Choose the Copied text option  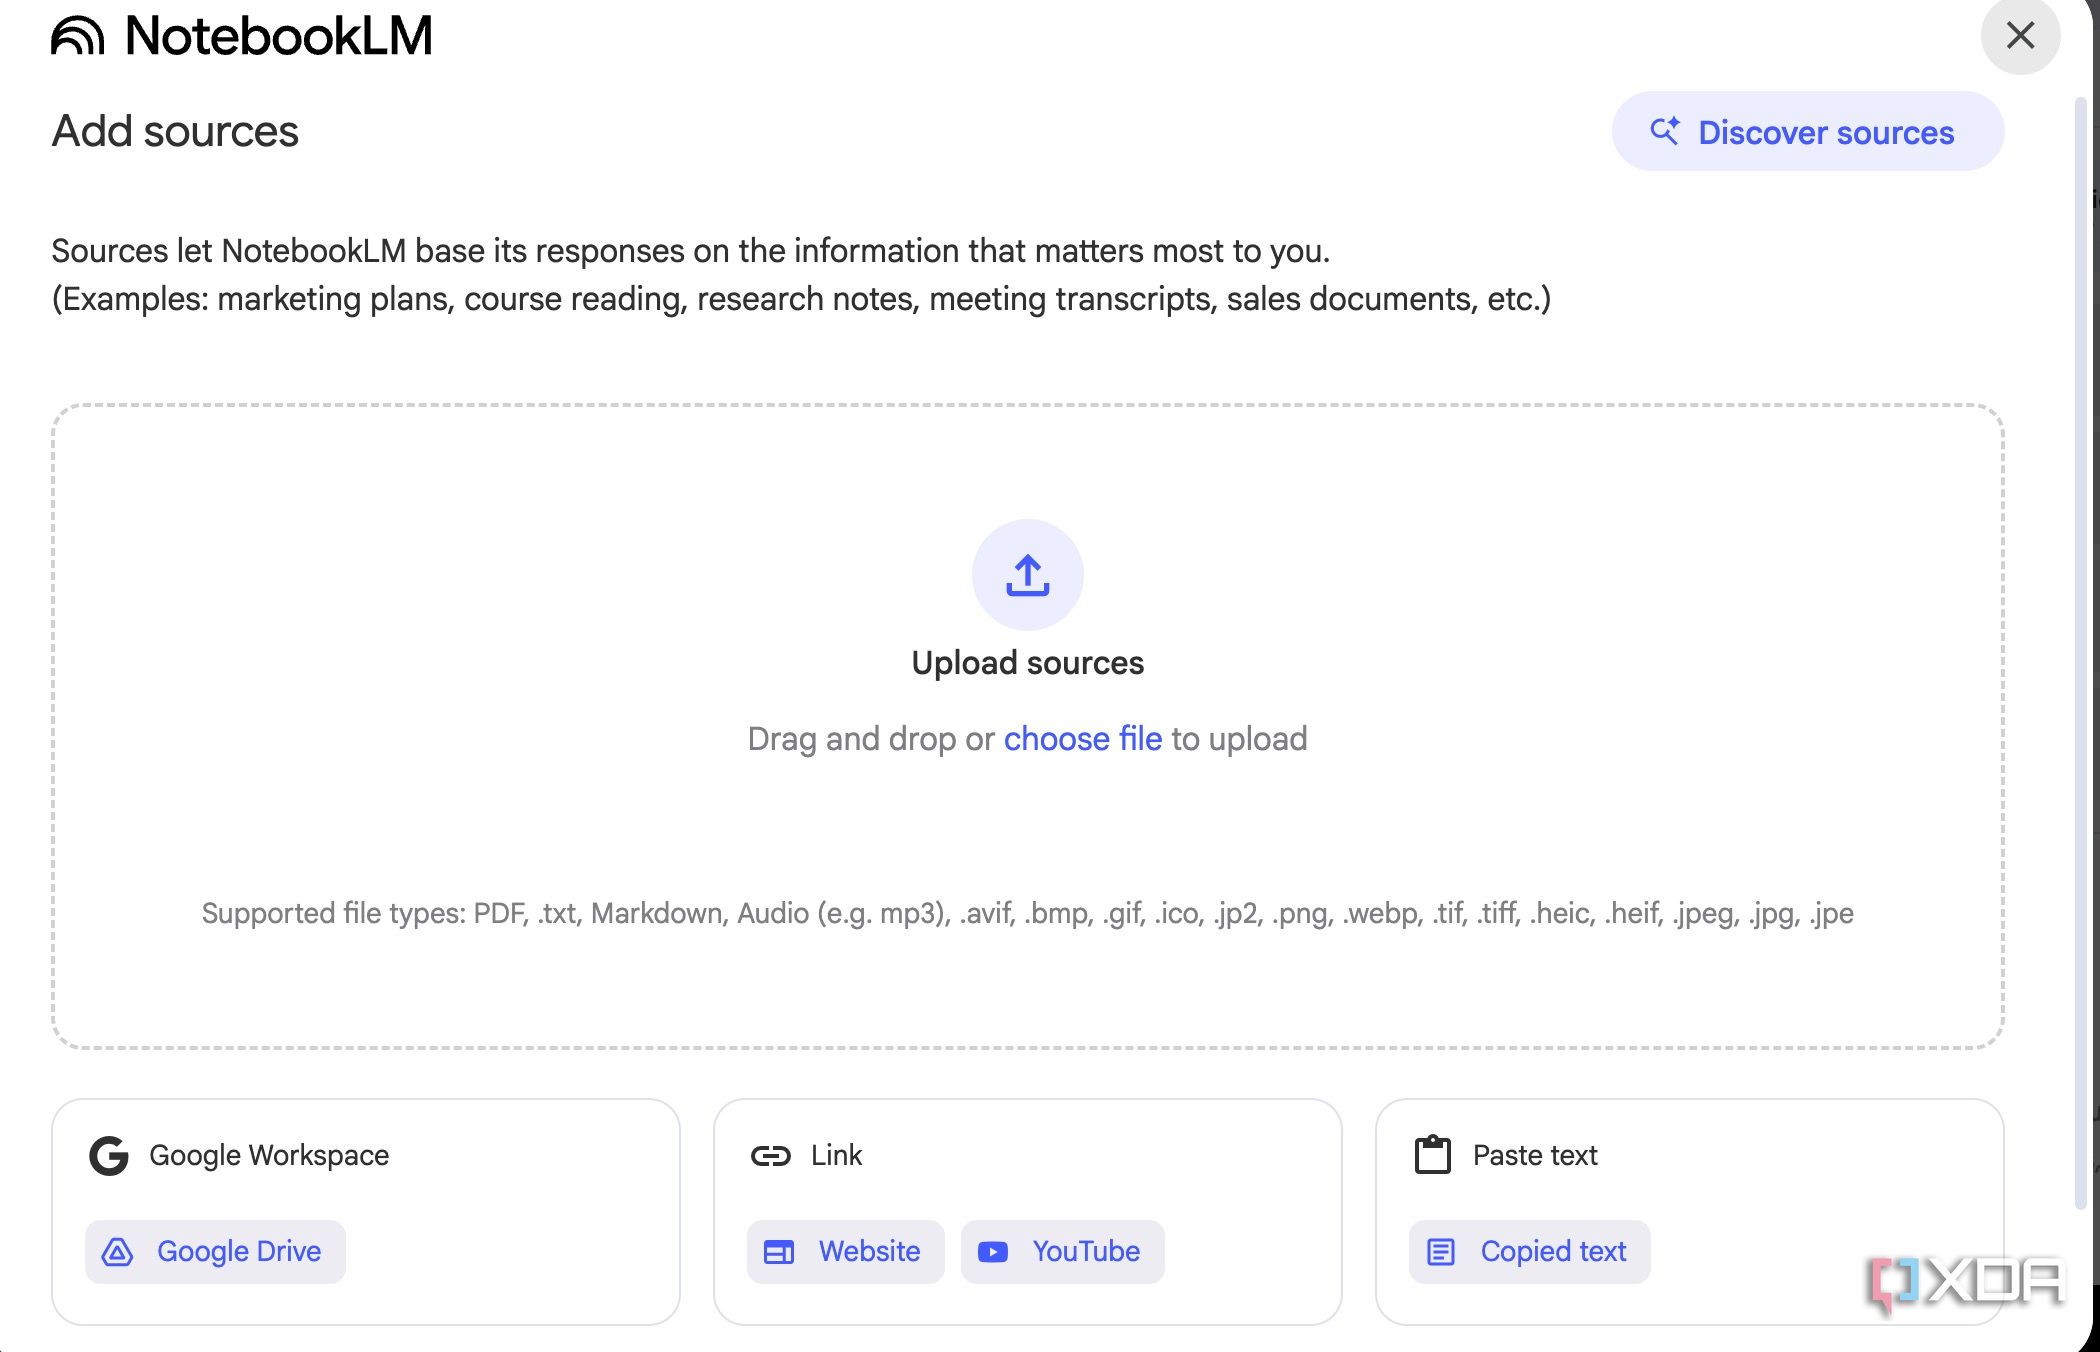(1529, 1252)
